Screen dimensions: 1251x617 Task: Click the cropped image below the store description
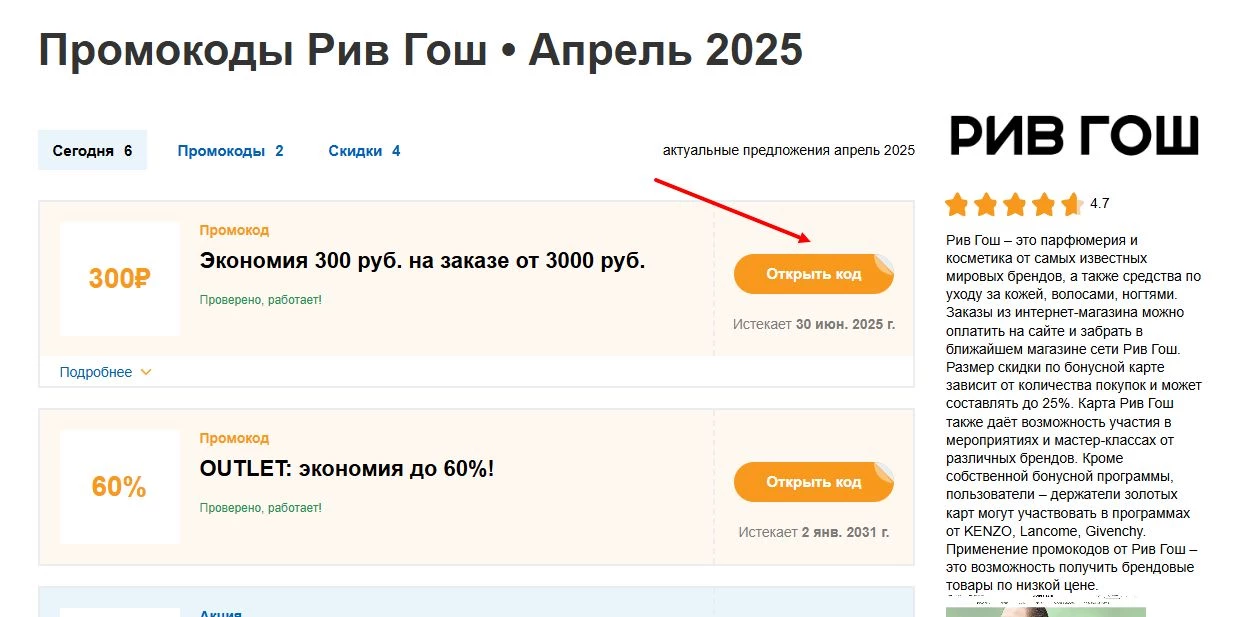[1045, 611]
